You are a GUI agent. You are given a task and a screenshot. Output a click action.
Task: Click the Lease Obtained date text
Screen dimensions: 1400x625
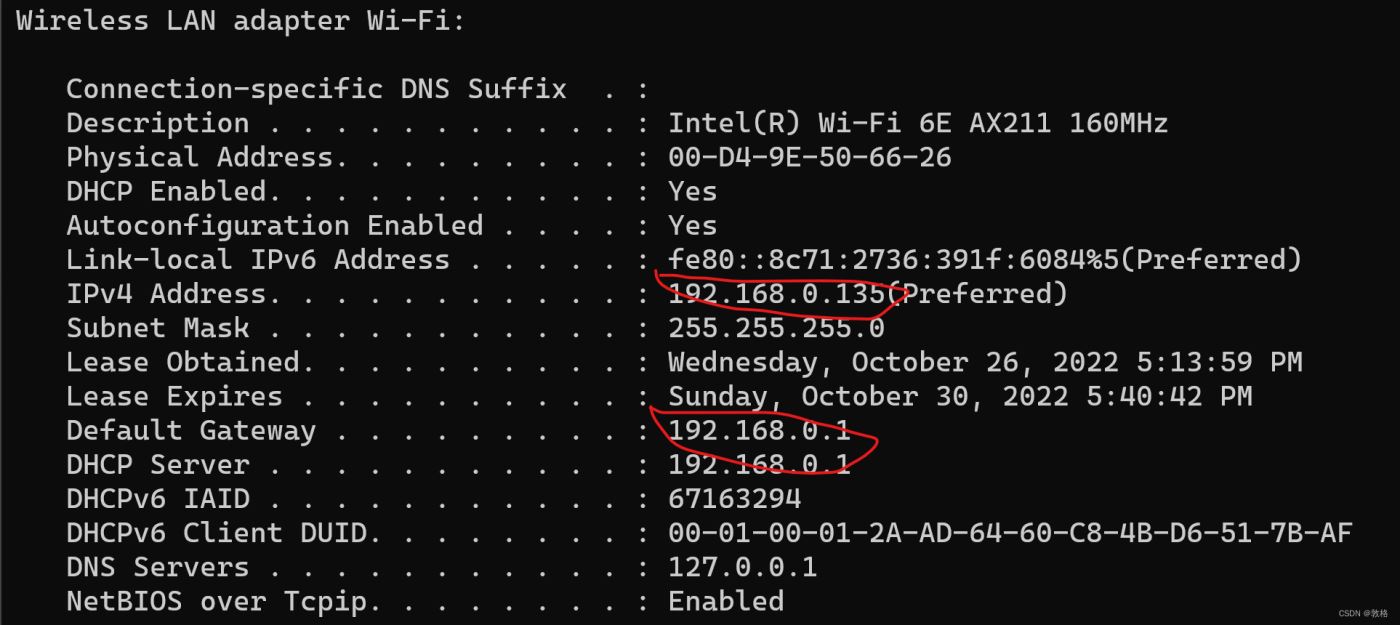click(985, 362)
